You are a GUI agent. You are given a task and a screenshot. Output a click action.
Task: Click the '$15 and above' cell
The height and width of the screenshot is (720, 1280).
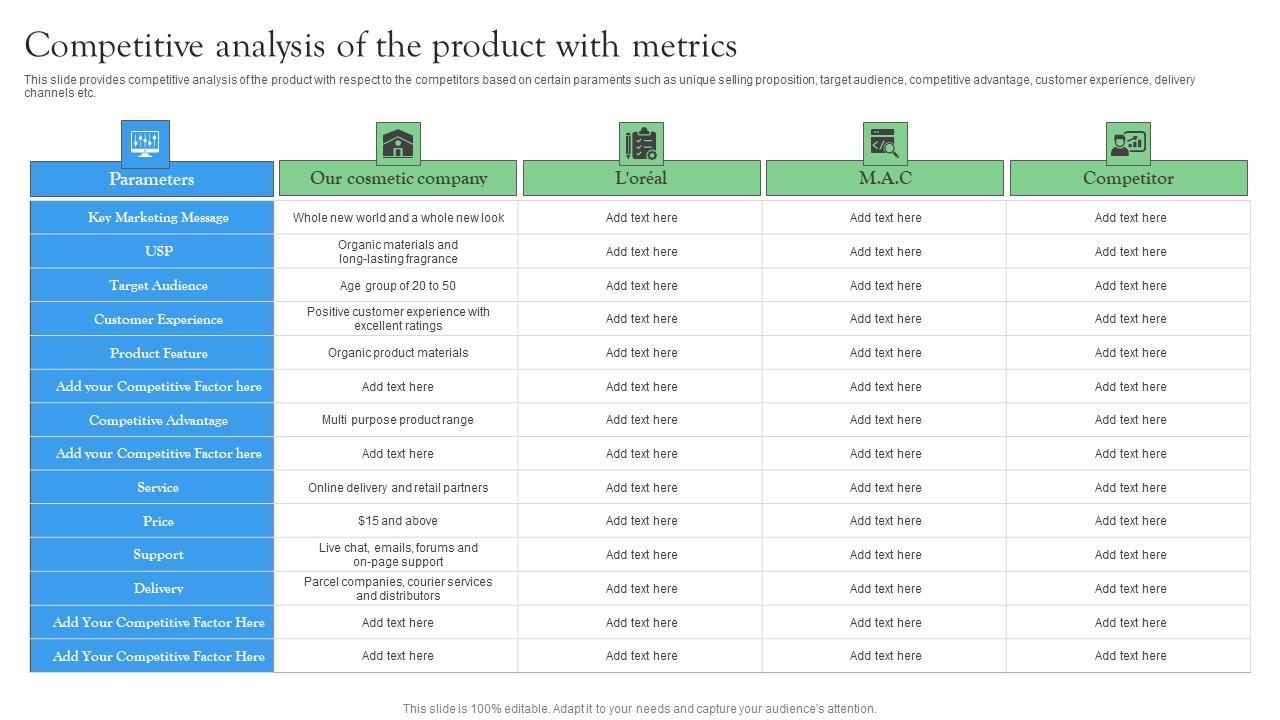click(x=398, y=521)
